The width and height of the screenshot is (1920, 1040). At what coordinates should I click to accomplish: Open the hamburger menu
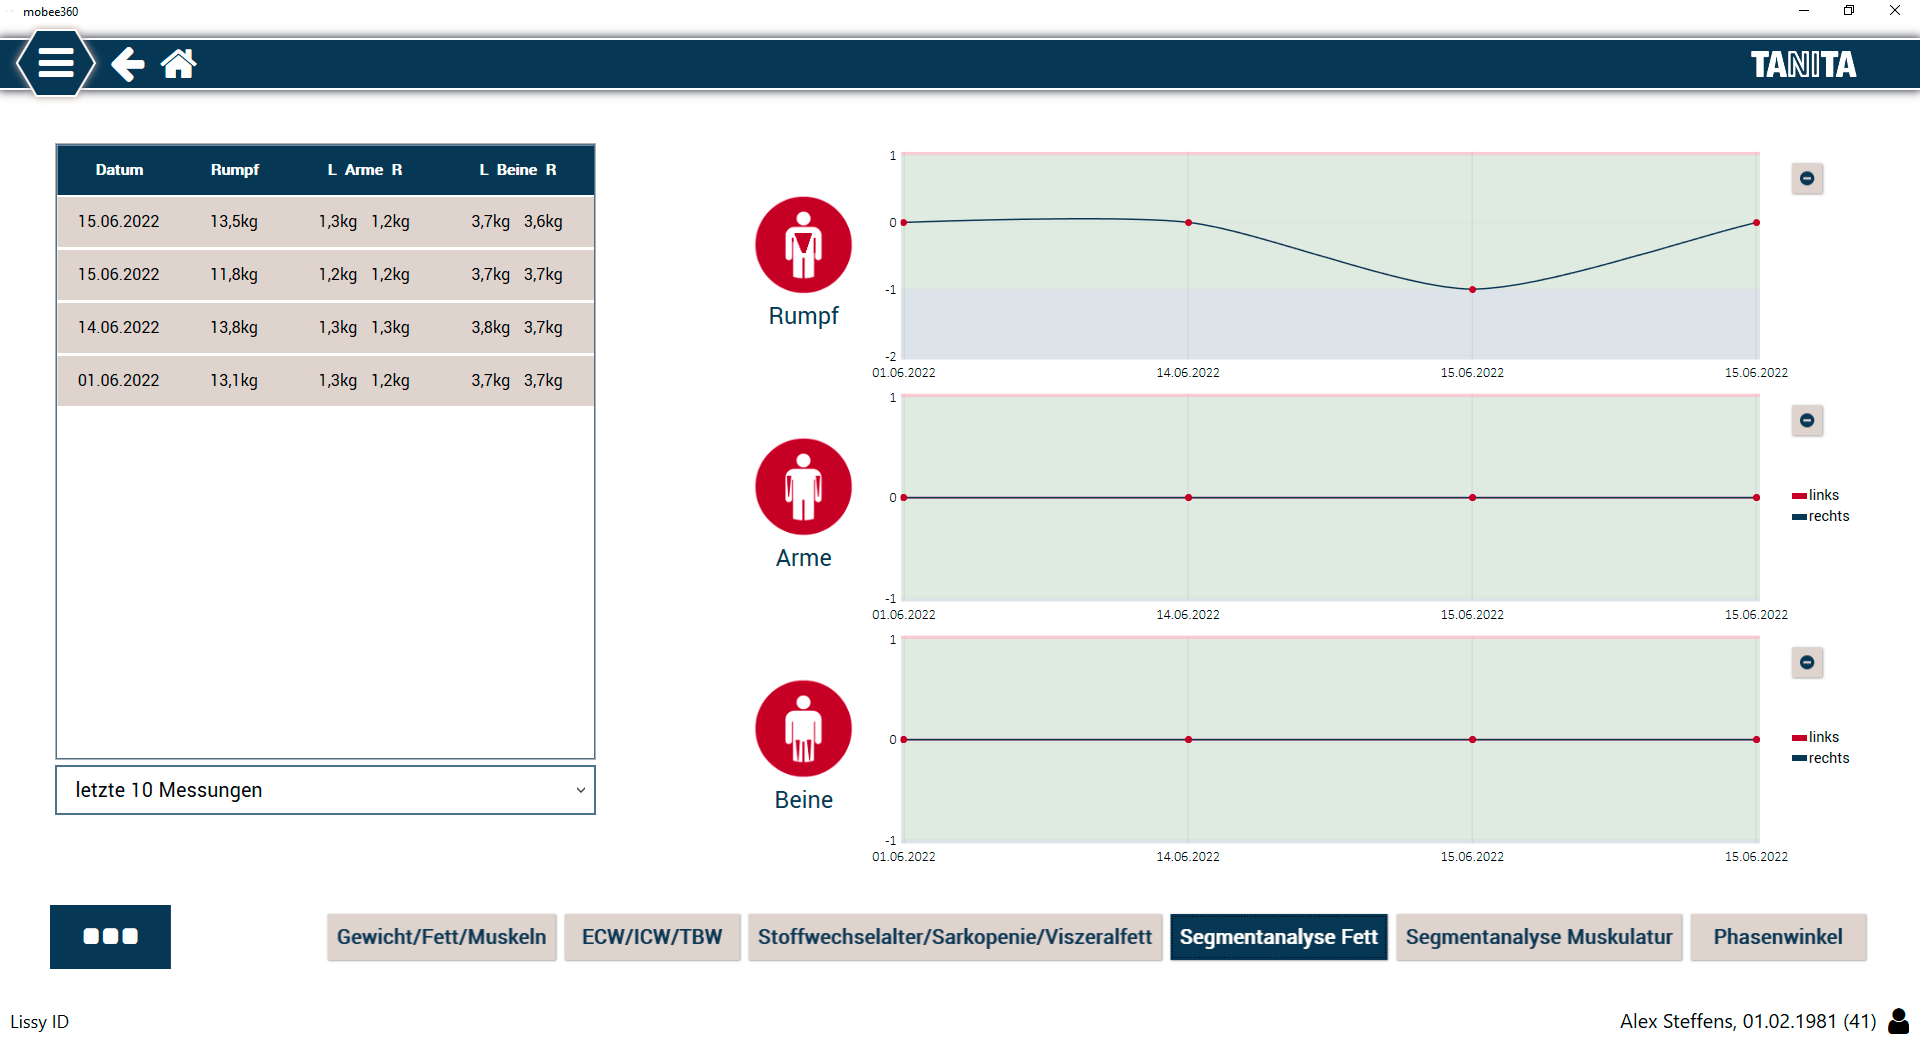[55, 63]
